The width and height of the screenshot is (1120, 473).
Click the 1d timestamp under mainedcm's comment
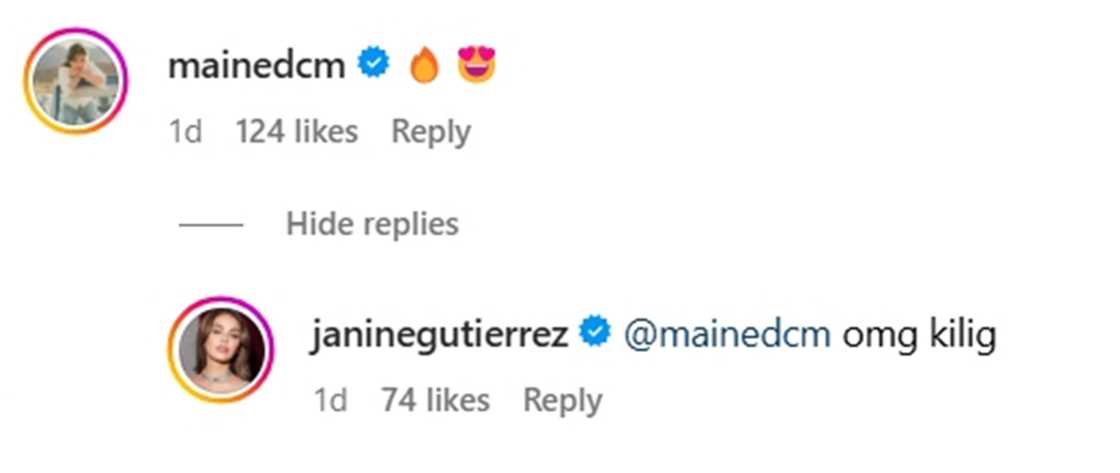click(x=185, y=131)
